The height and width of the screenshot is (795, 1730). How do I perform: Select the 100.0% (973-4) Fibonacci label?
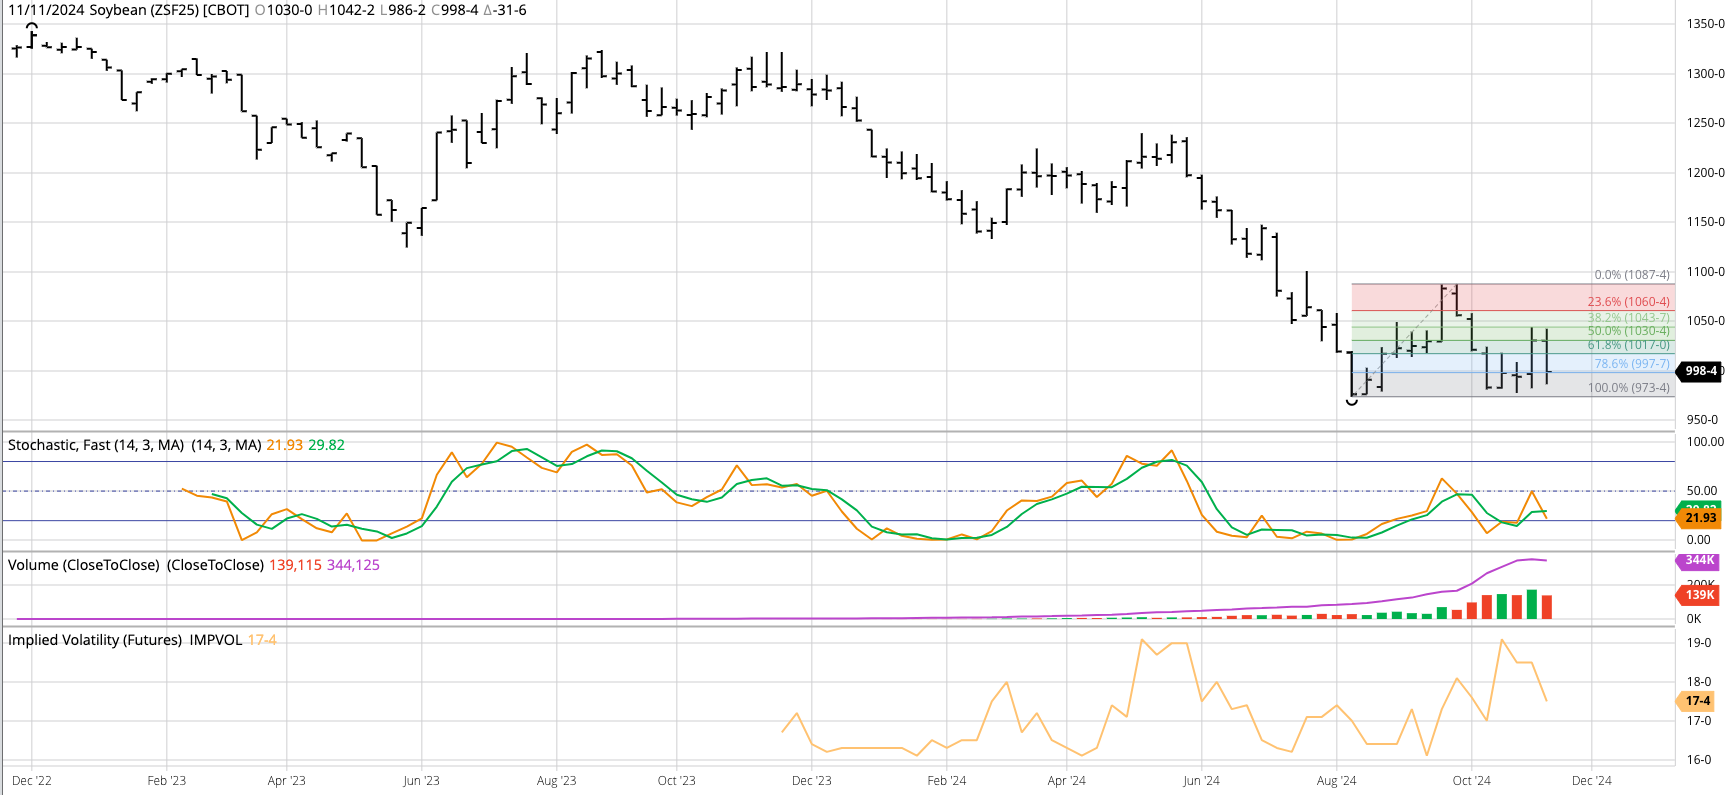(x=1629, y=388)
